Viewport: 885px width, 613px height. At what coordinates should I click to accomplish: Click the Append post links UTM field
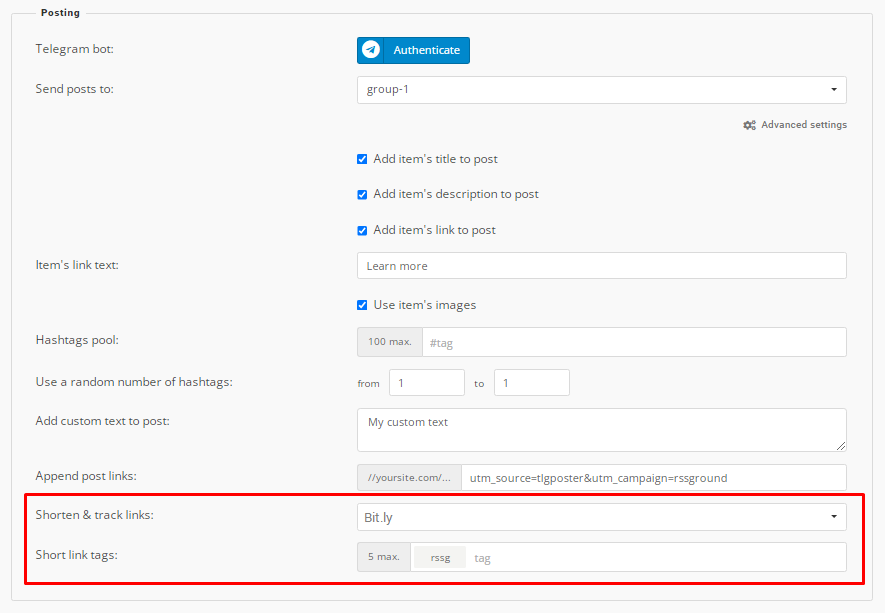click(x=654, y=478)
